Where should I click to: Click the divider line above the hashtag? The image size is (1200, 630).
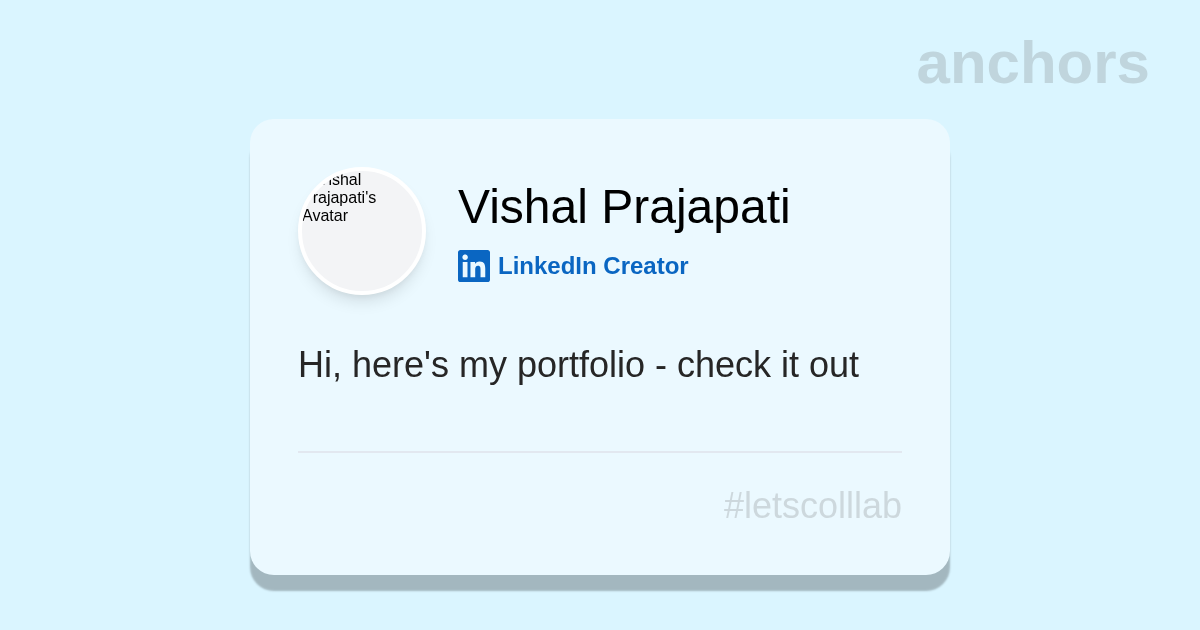coord(600,452)
